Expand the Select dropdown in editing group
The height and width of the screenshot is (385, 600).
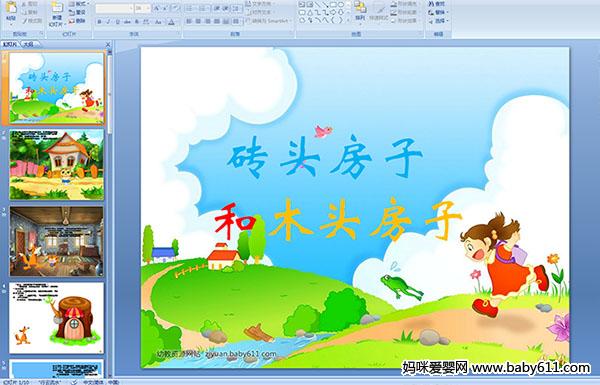coord(439,21)
